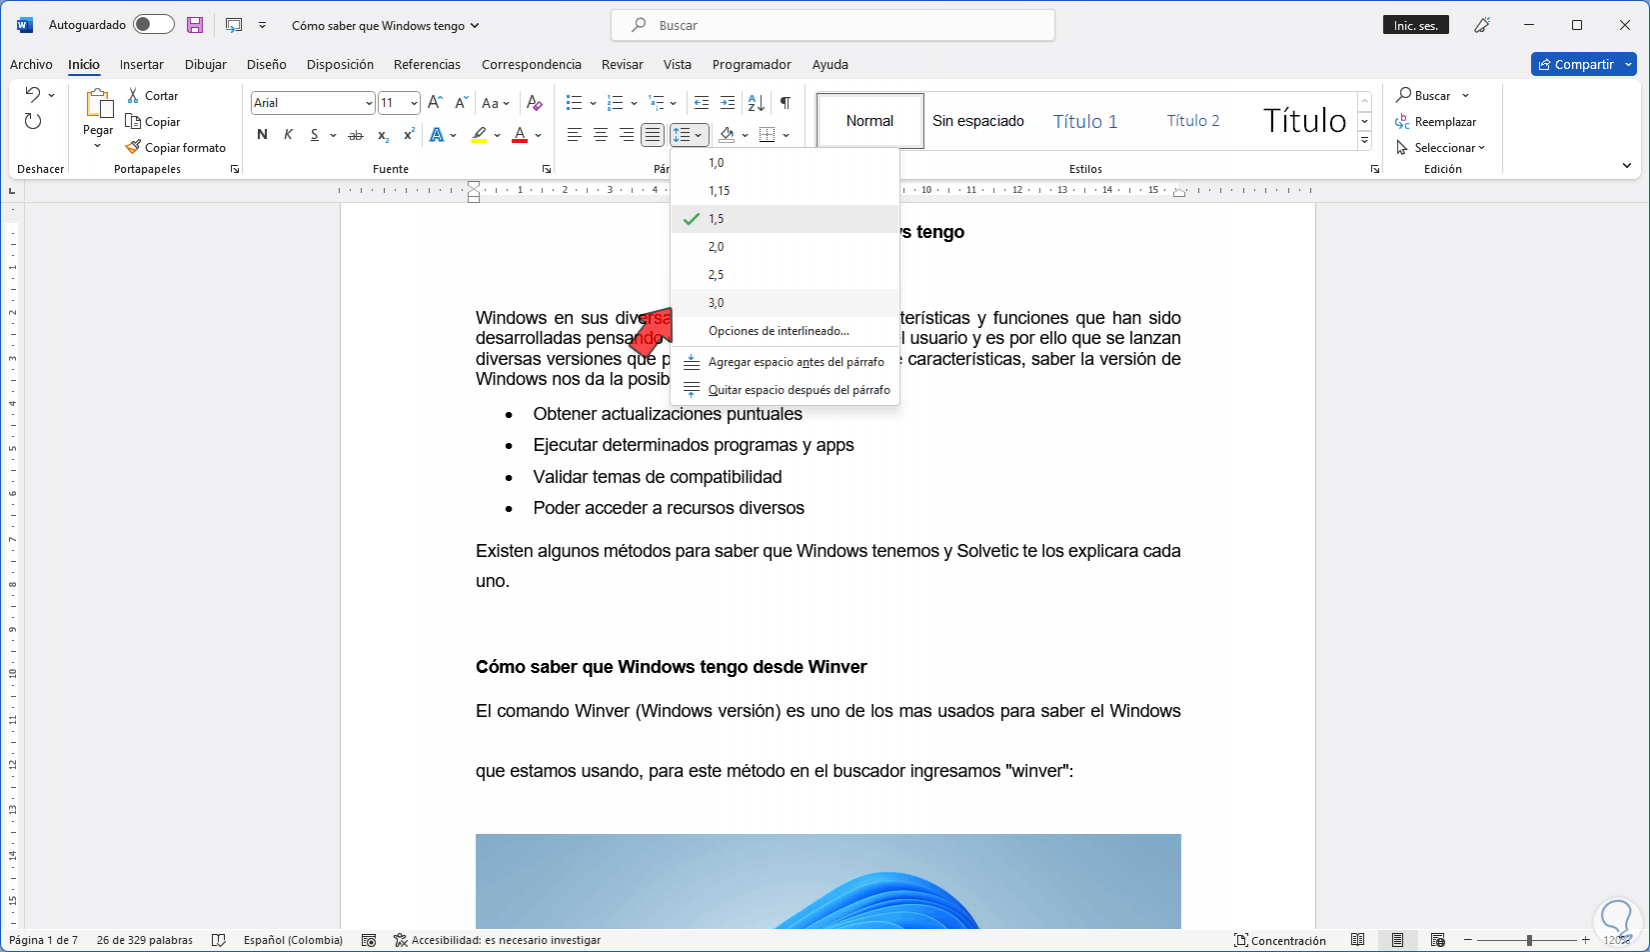Click the zoom in plus button
The width and height of the screenshot is (1650, 952).
tap(1586, 940)
